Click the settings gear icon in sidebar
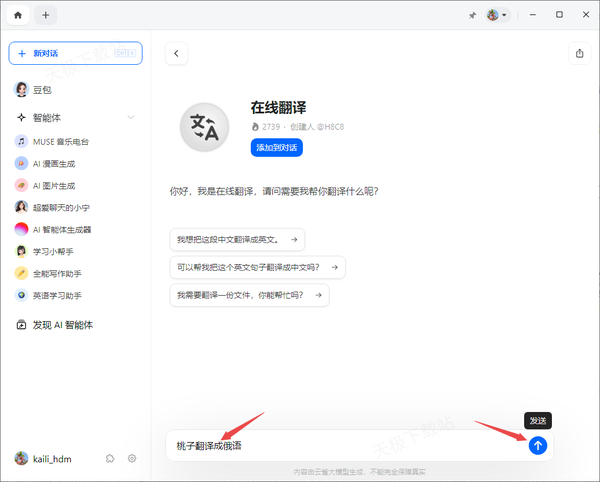Screen dimensions: 600x482 pyautogui.click(x=131, y=458)
